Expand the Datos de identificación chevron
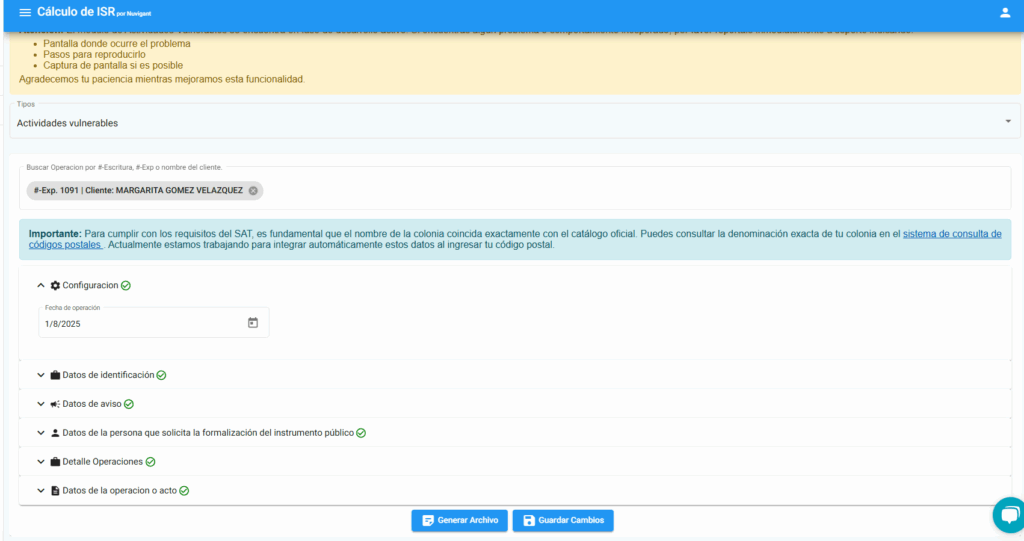Screen dimensions: 1024x541 (x=41, y=375)
